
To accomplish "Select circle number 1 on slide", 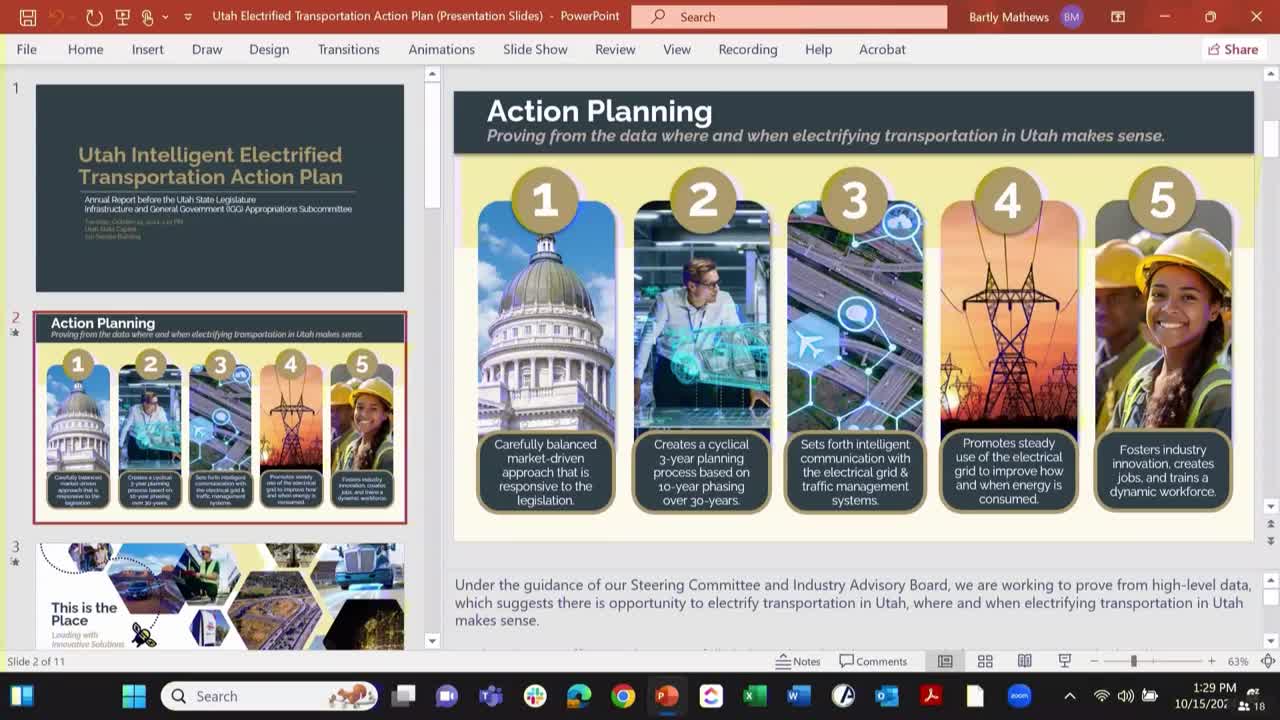I will tap(545, 200).
